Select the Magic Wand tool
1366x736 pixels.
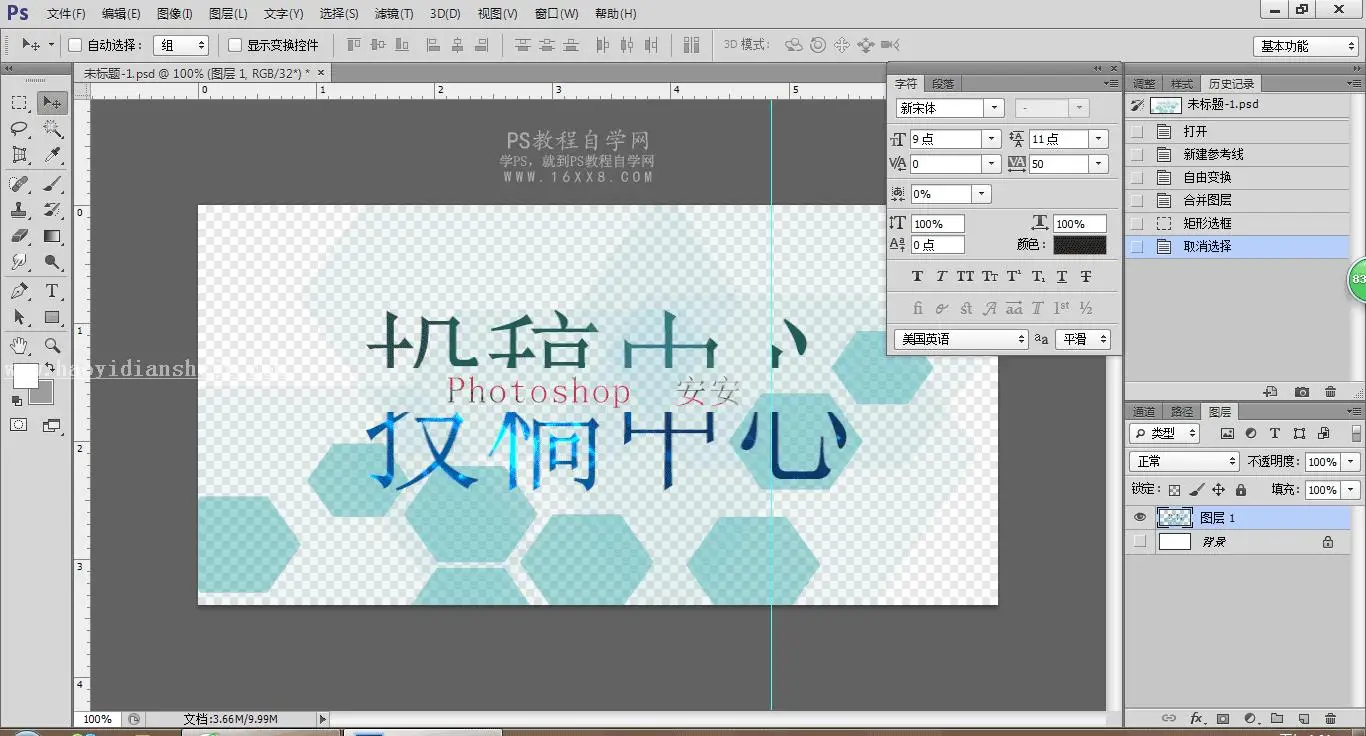pyautogui.click(x=53, y=129)
